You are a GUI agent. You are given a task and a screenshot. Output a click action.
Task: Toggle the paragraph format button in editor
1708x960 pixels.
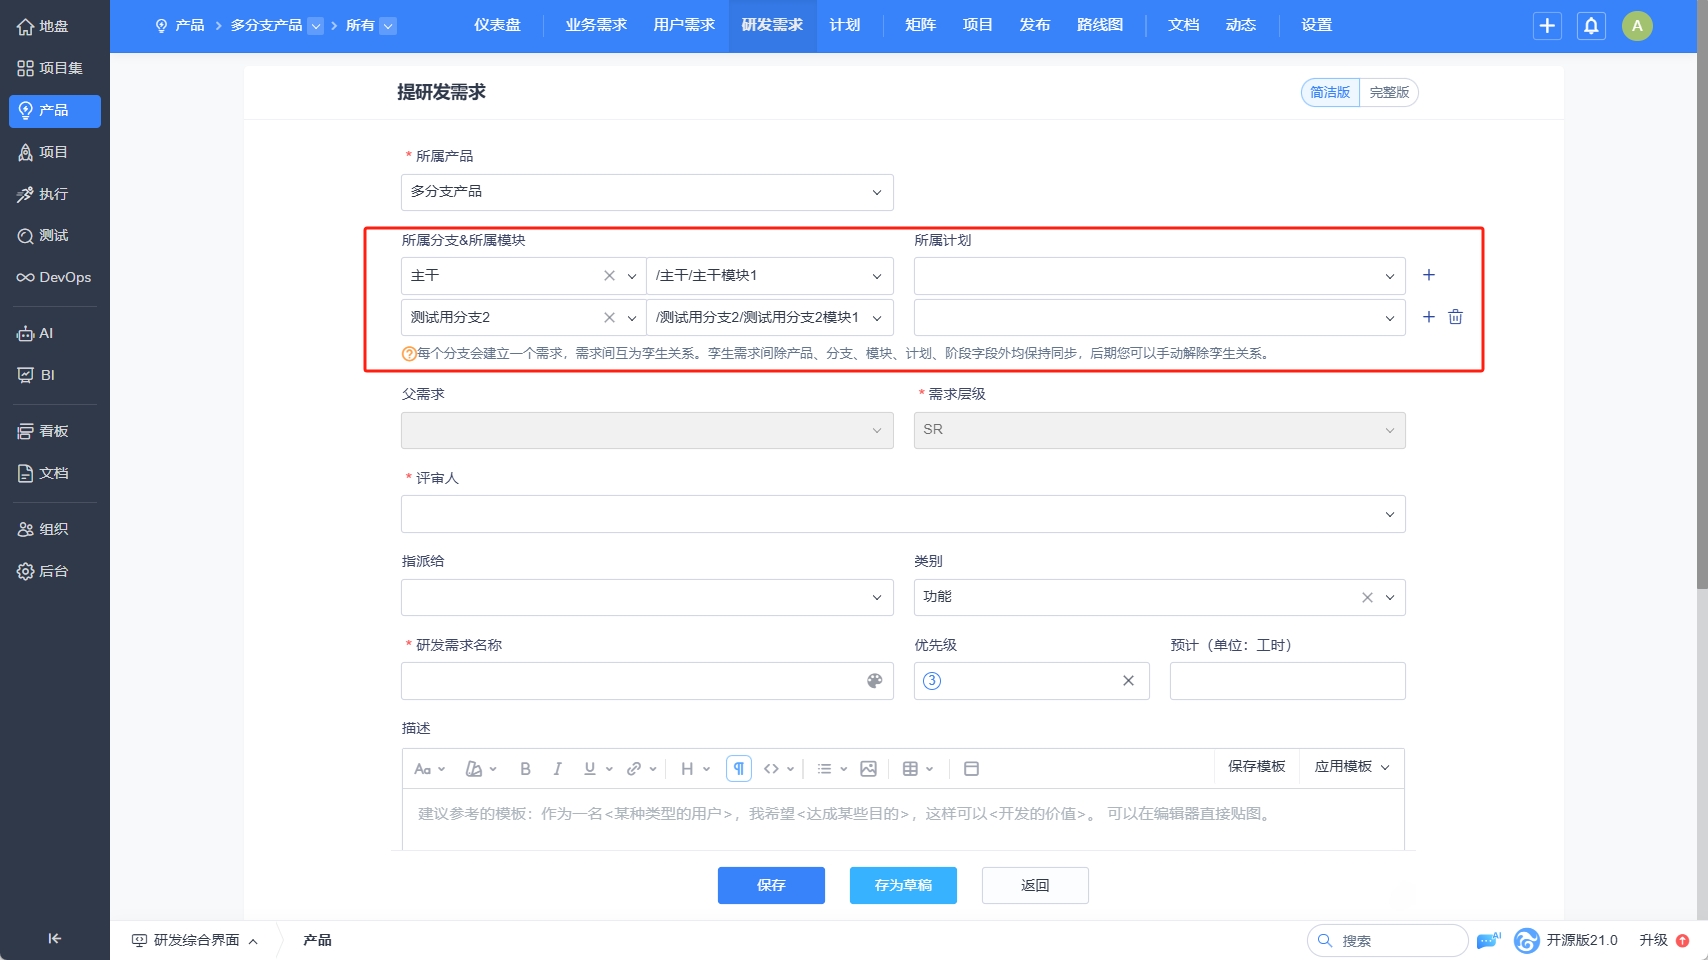tap(738, 769)
